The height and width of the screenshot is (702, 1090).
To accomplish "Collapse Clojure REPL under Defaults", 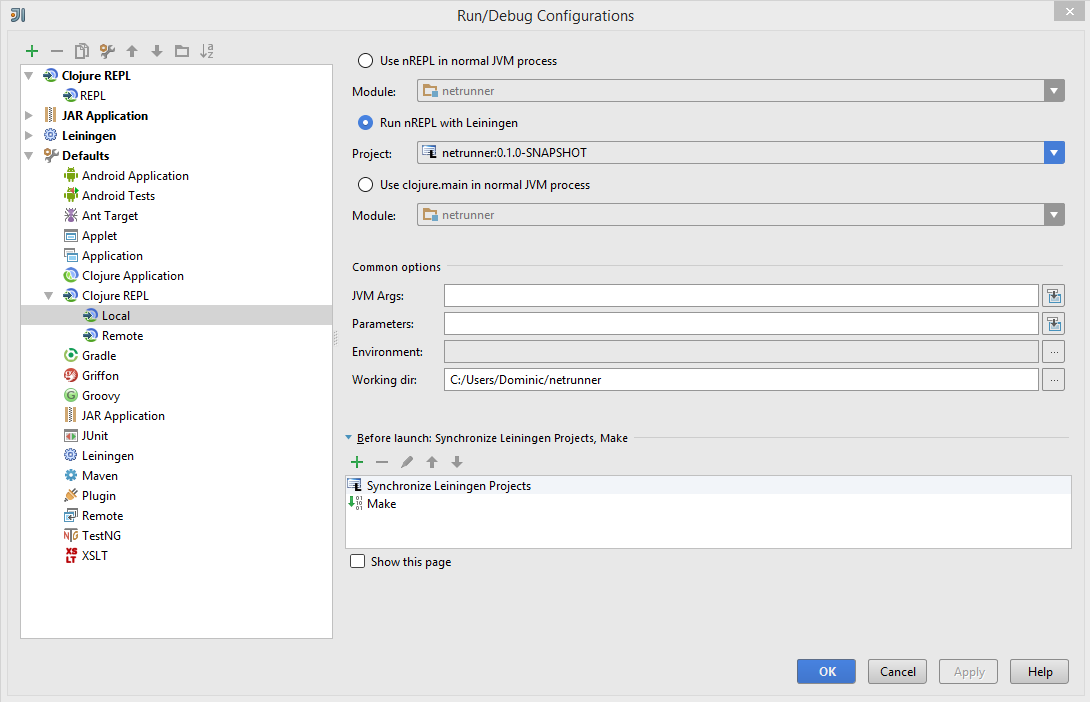I will click(49, 295).
